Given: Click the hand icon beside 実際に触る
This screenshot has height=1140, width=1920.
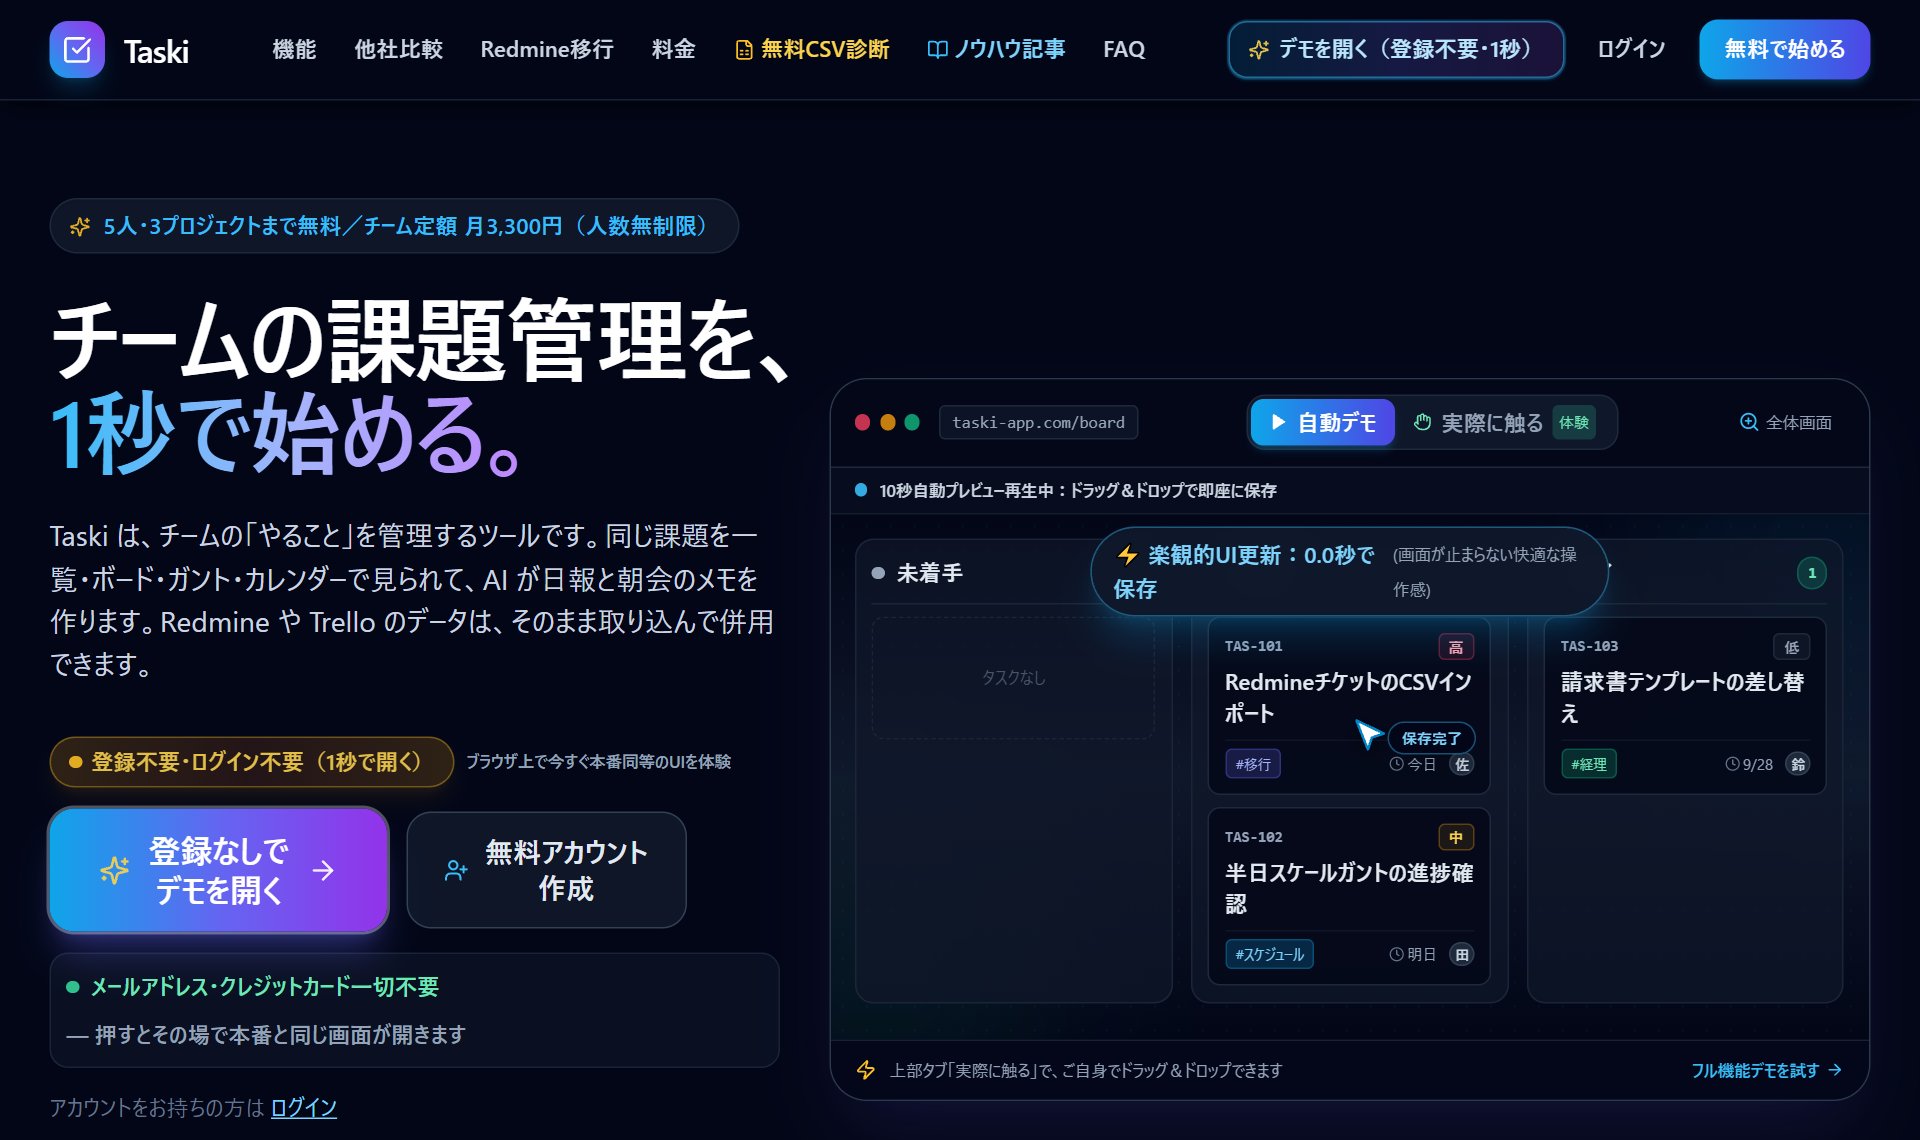Looking at the screenshot, I should pyautogui.click(x=1422, y=422).
